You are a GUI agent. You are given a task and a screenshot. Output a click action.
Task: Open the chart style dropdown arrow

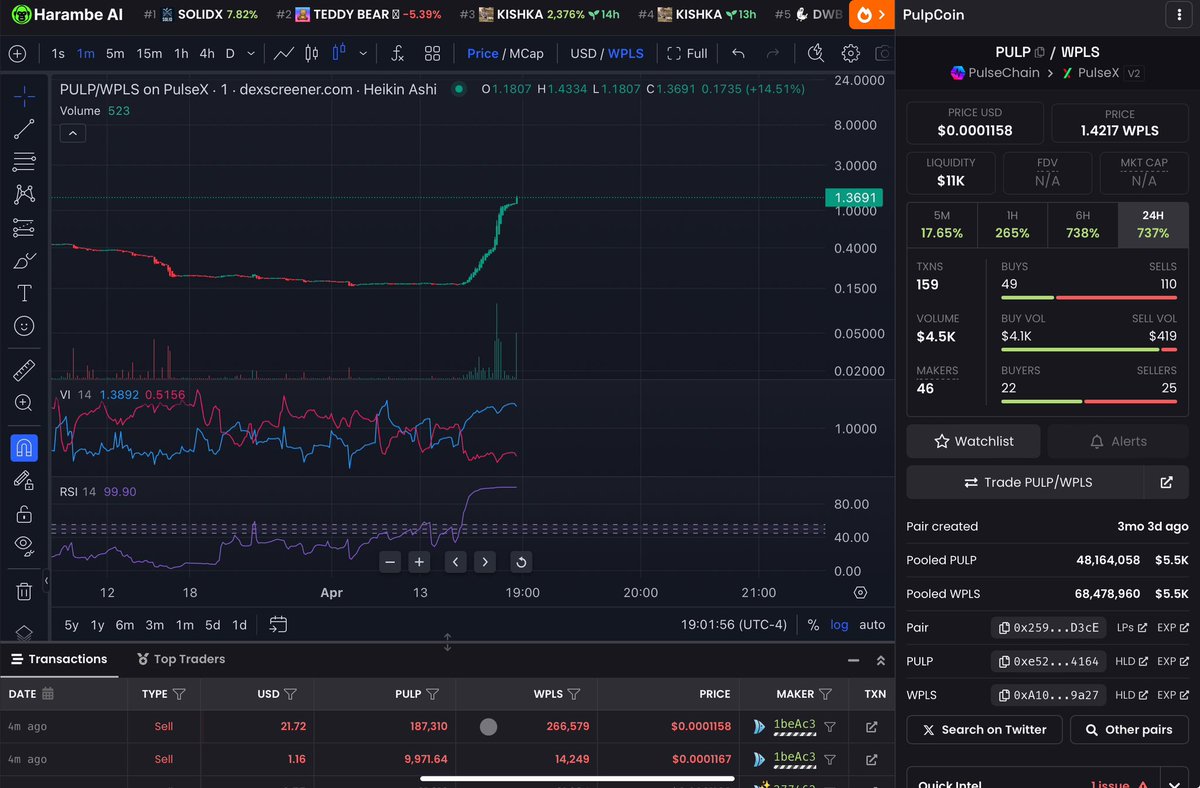pos(363,53)
